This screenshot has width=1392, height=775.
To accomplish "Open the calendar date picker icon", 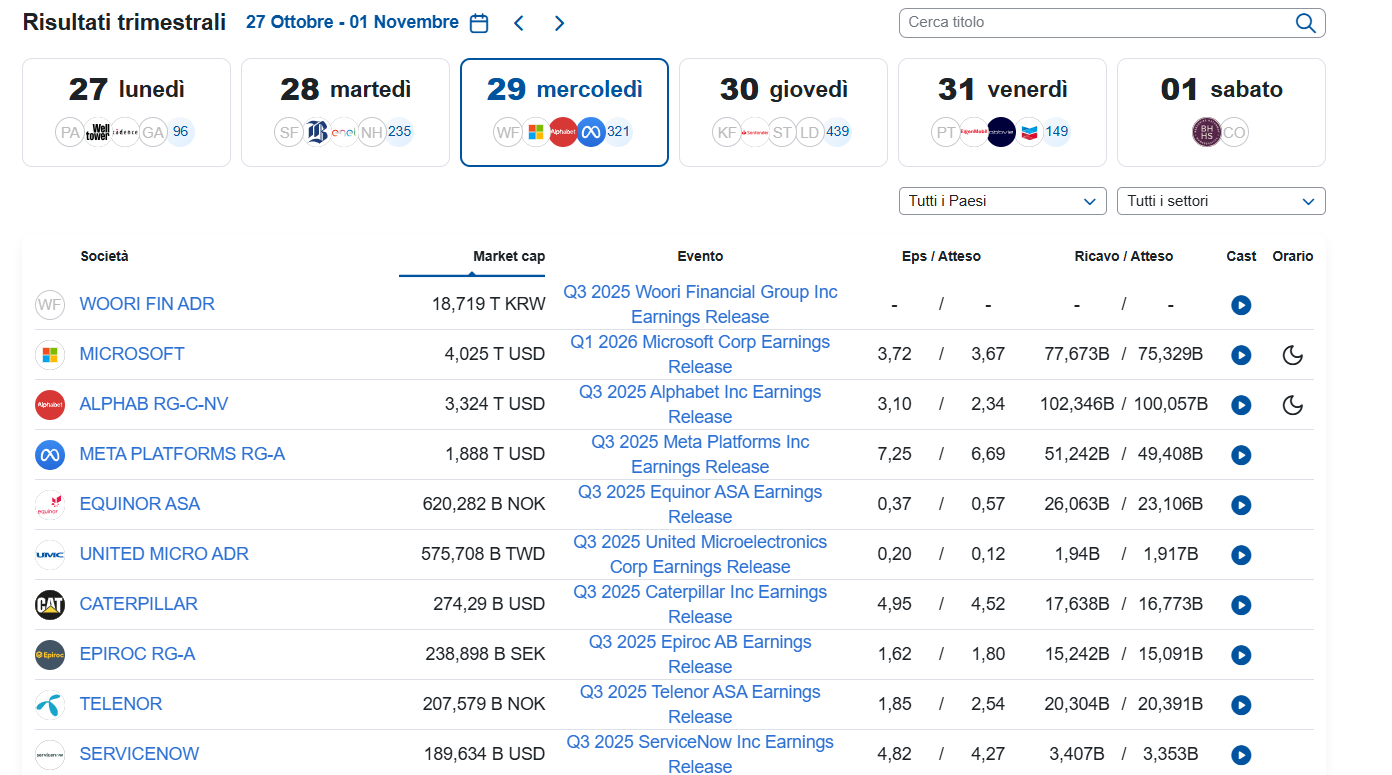I will (479, 23).
